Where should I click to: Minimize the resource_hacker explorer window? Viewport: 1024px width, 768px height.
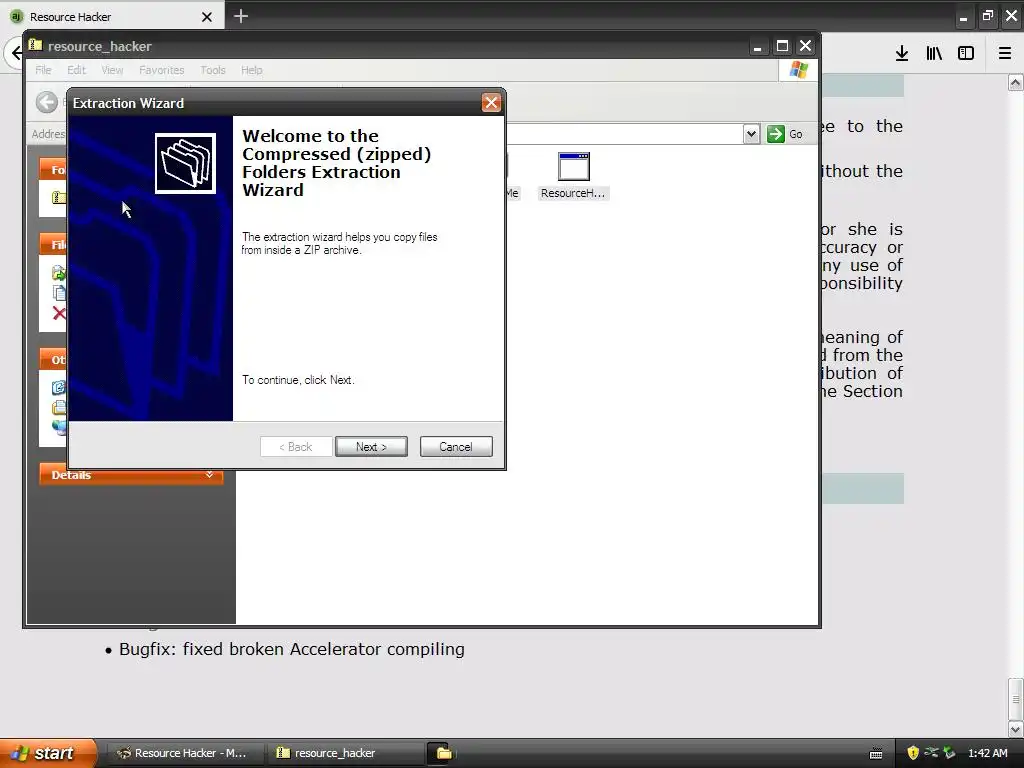[x=758, y=46]
